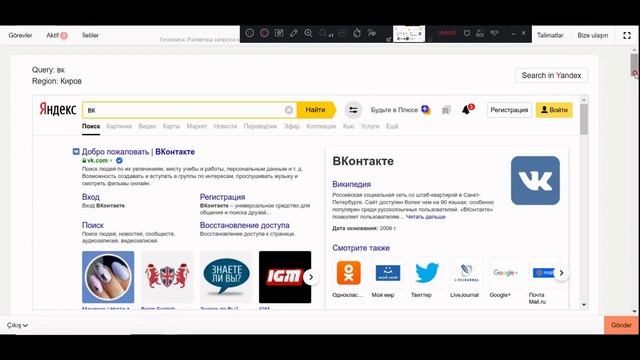Expand the Ещё more tabs menu
The width and height of the screenshot is (640, 360).
[x=392, y=126]
